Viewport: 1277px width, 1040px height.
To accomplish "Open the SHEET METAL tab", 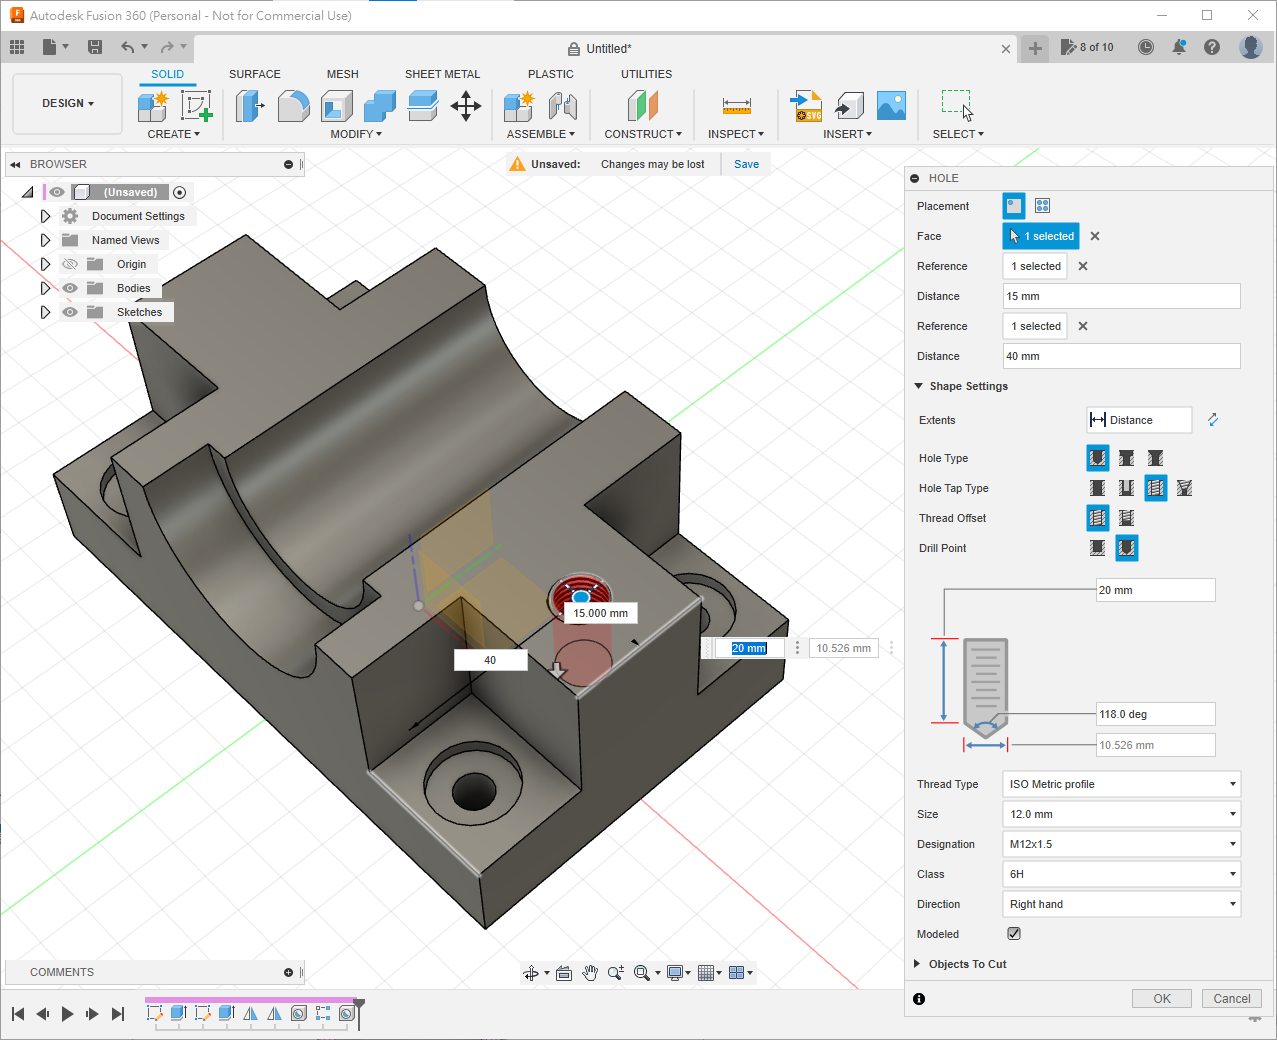I will click(x=442, y=74).
